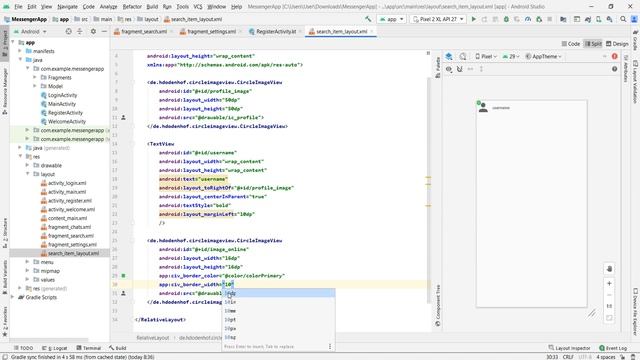Viewport: 640px width, 360px height.
Task: Open fragment_chats.xml in project tree
Action: pyautogui.click(x=69, y=227)
